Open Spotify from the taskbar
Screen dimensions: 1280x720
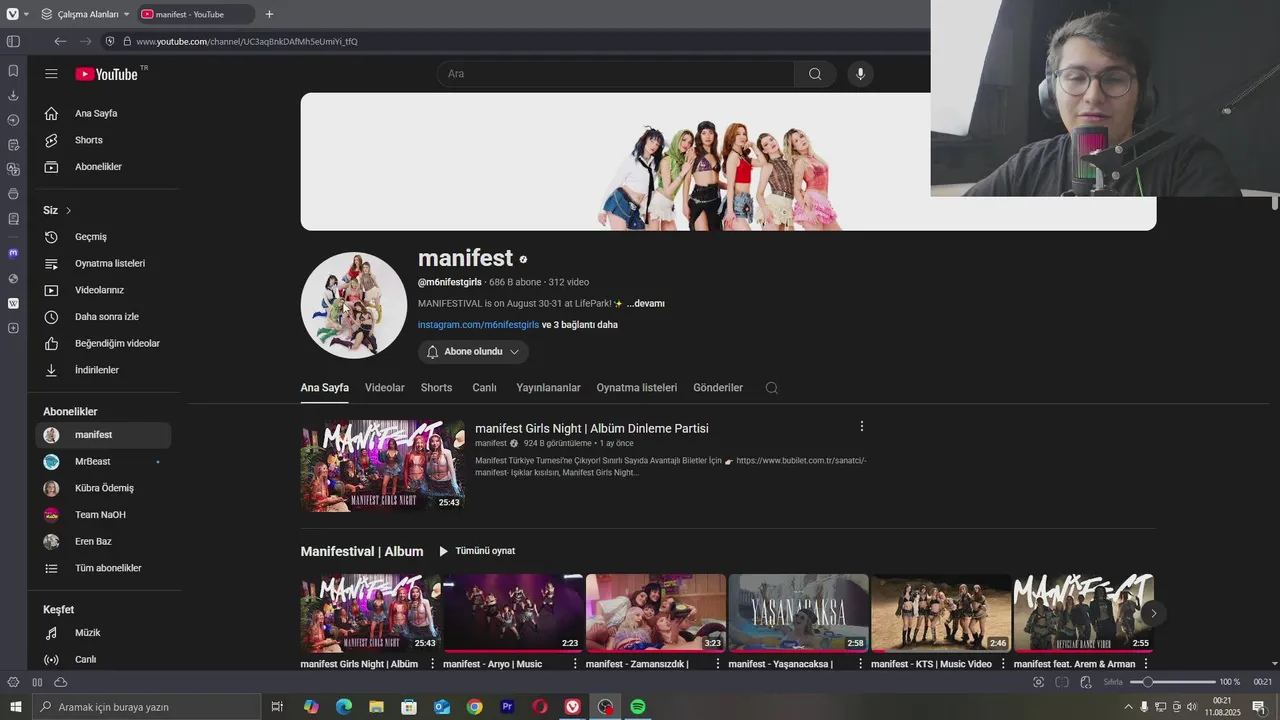tap(638, 707)
